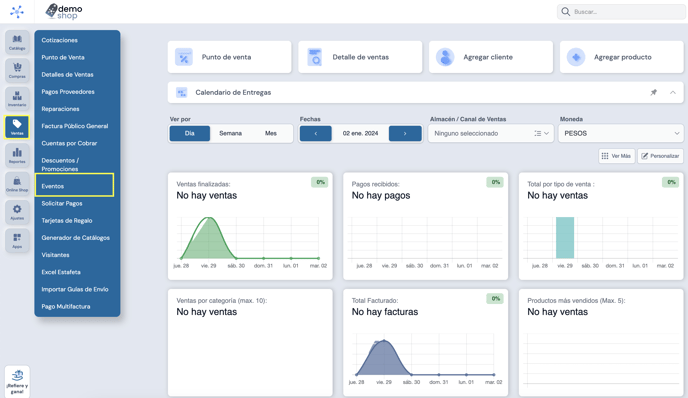Click the 0% badge on Total Facturado
The image size is (688, 398).
[x=495, y=298]
